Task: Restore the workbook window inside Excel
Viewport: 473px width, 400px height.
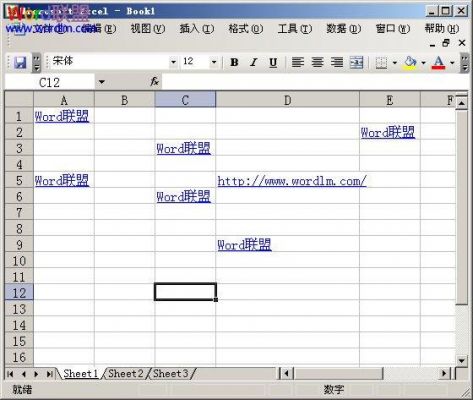Action: tap(446, 43)
